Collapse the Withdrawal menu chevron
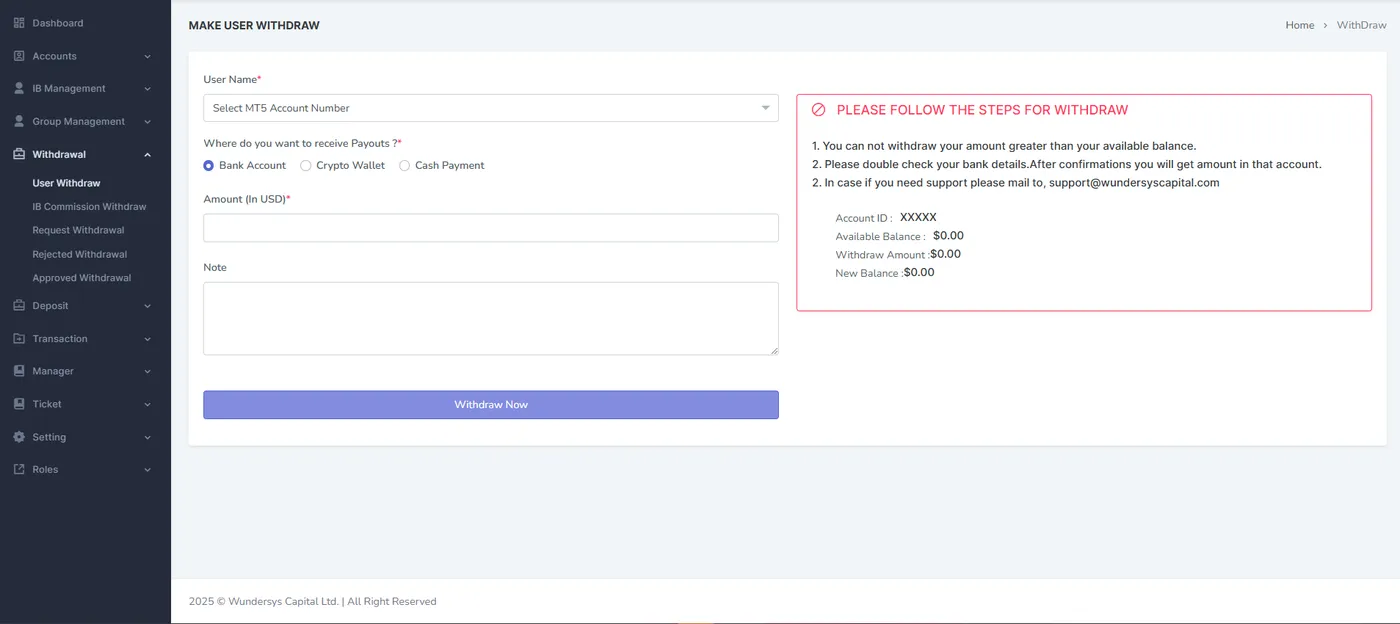 [x=148, y=154]
